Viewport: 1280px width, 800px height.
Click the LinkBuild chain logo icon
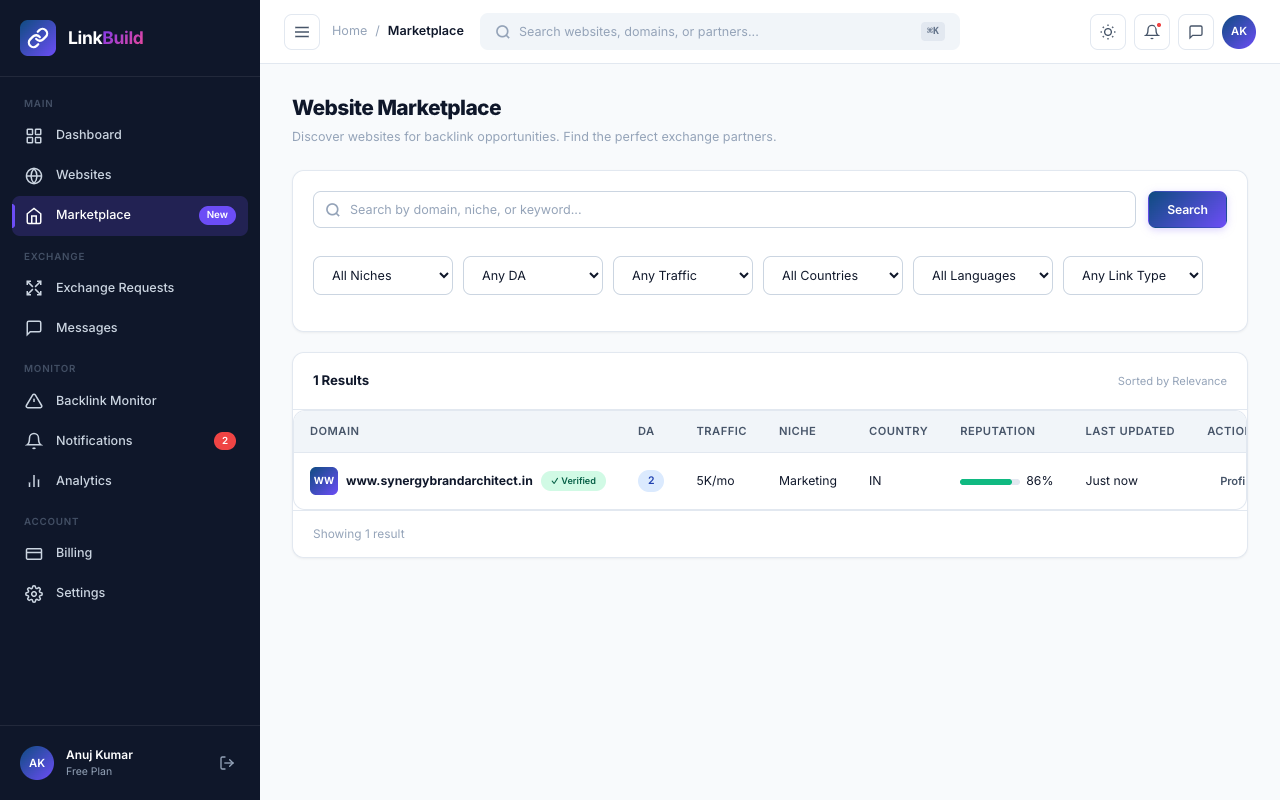[x=38, y=38]
